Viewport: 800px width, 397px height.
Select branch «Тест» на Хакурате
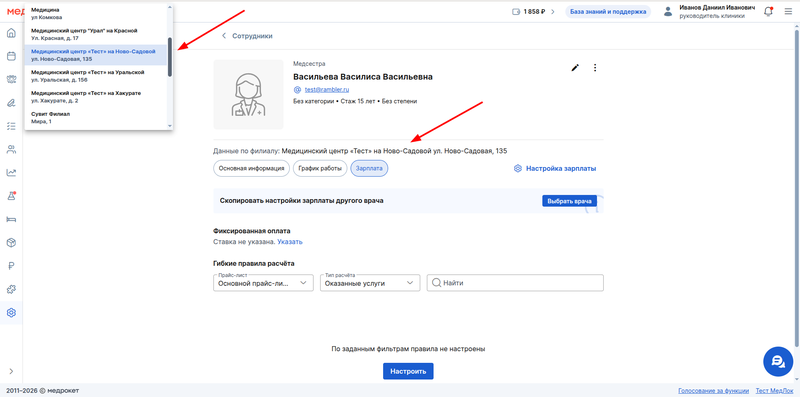[x=95, y=97]
